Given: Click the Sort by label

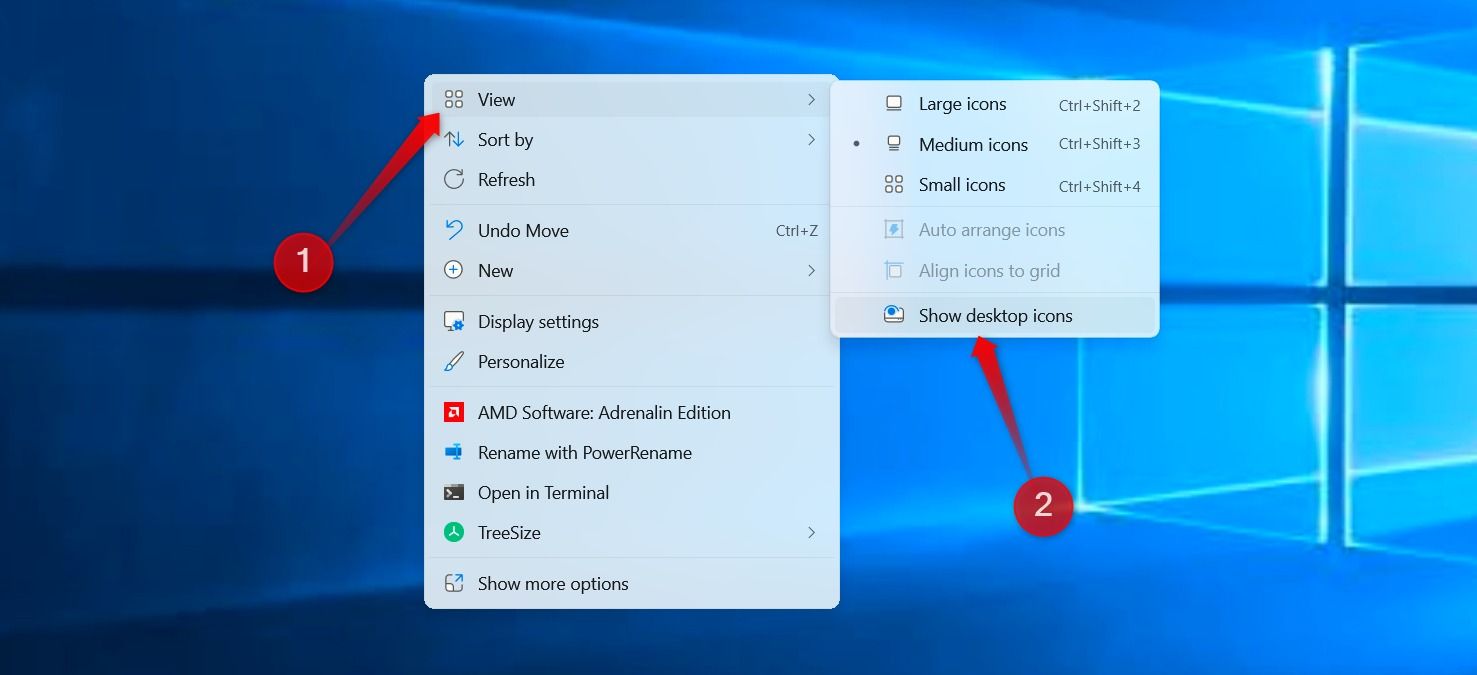Looking at the screenshot, I should (505, 139).
